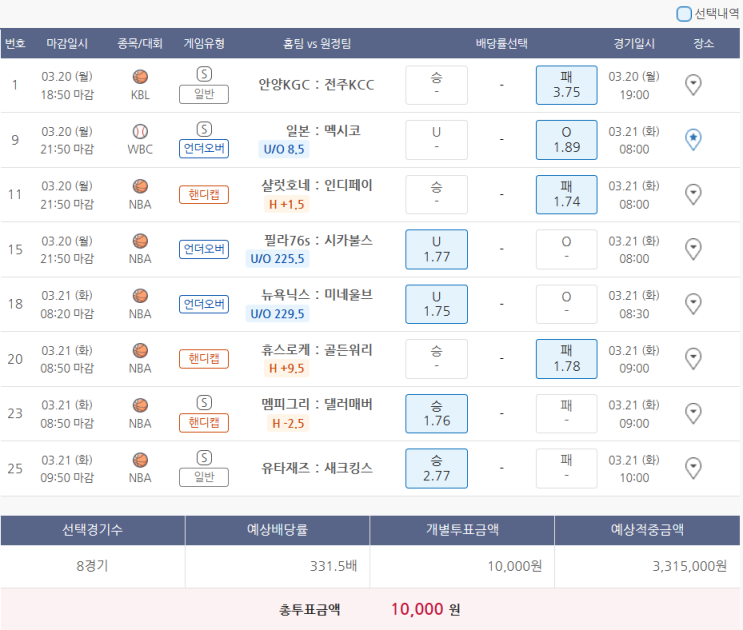Toggle O 1.89 for 일본 : 멕시코
Viewport: 743px width, 630px height.
click(x=566, y=140)
